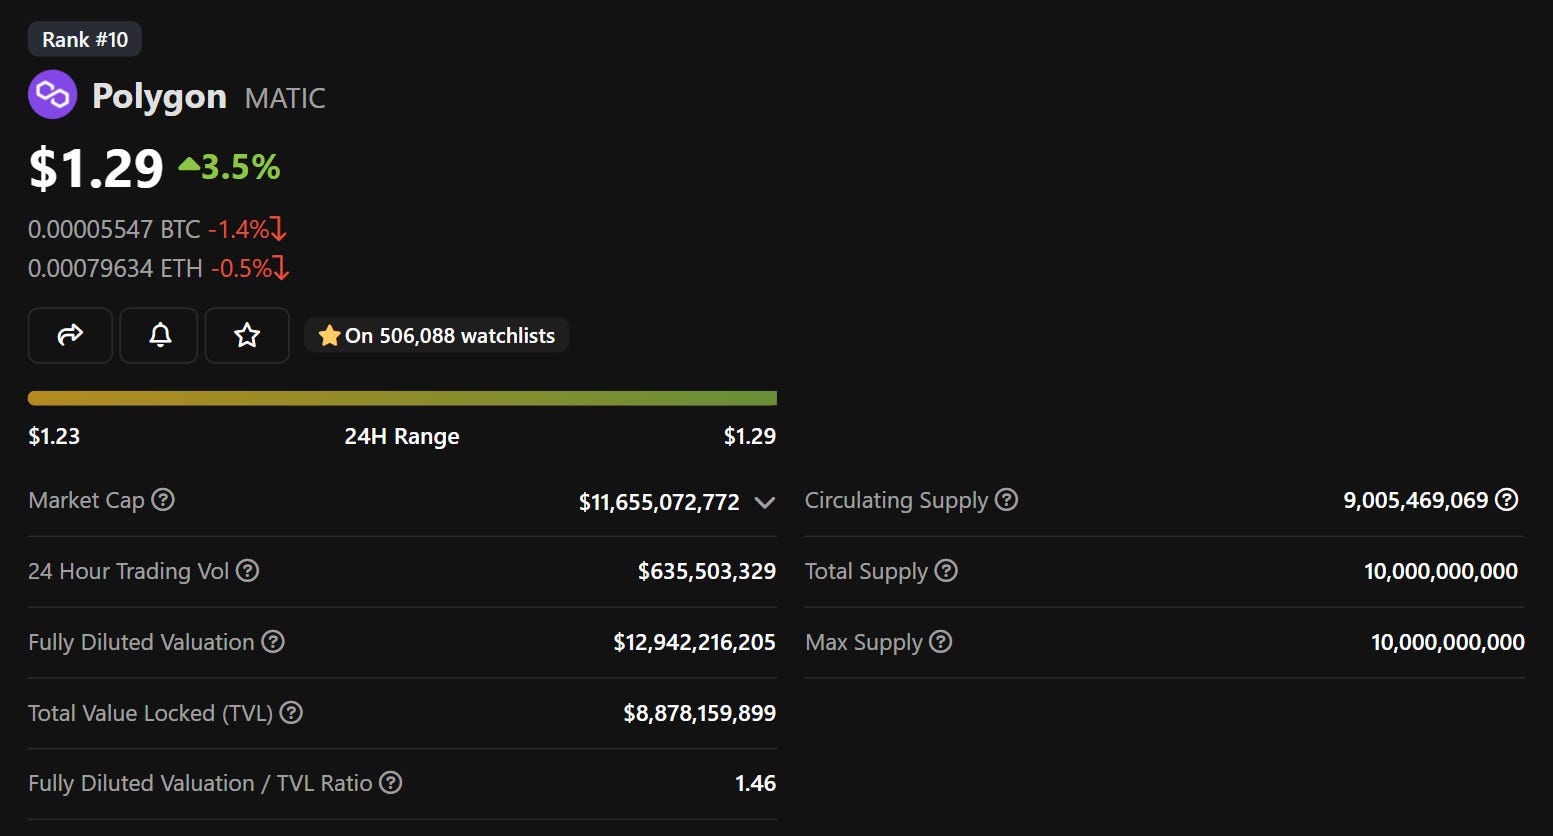Click the Fully Diluted Valuation help icon
This screenshot has height=836, width=1553.
point(273,641)
